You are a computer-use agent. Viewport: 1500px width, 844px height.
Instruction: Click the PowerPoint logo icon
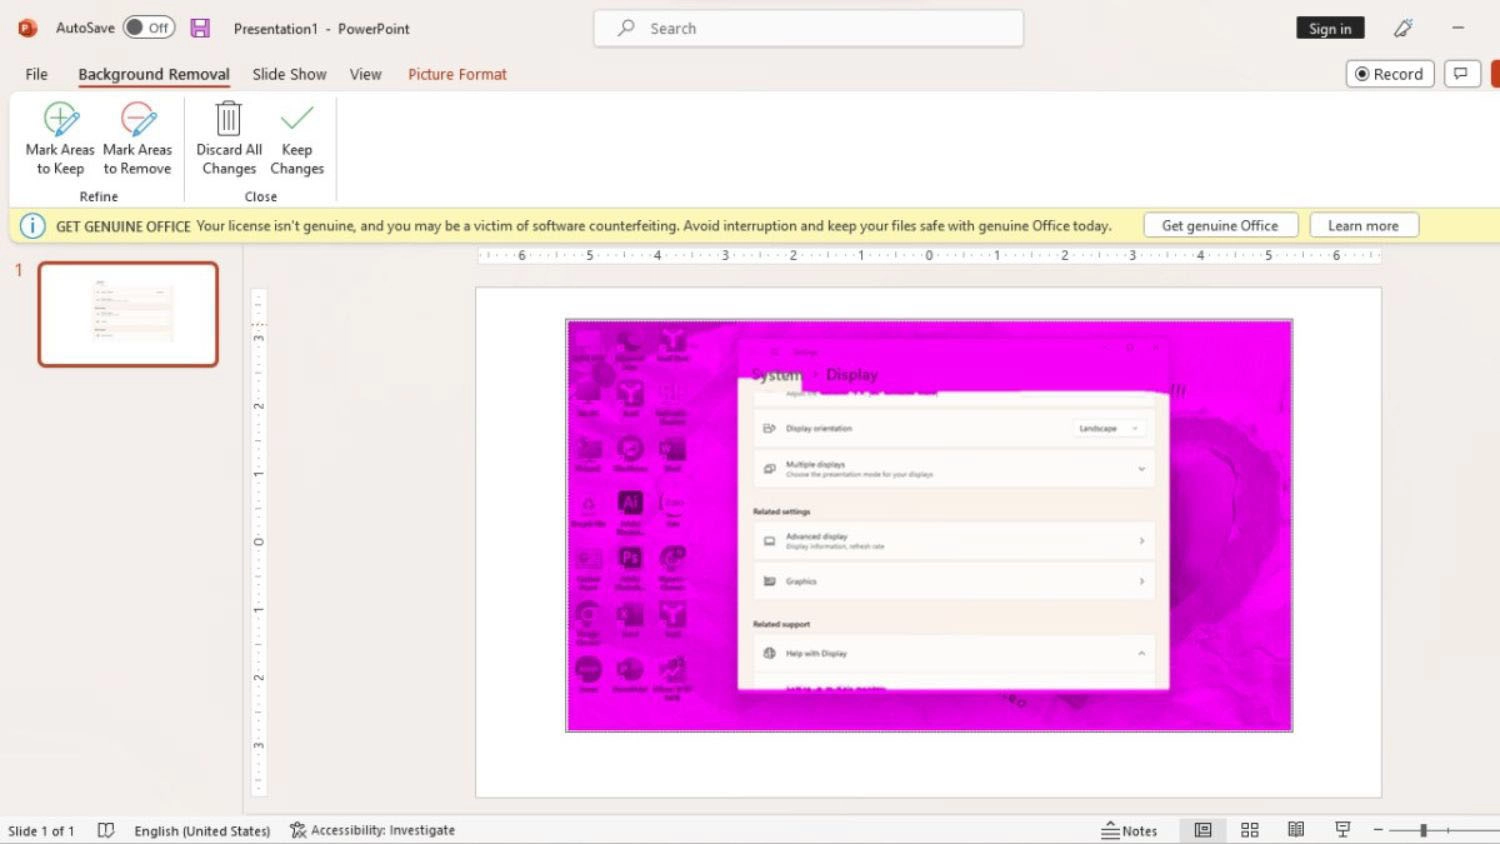pyautogui.click(x=27, y=28)
